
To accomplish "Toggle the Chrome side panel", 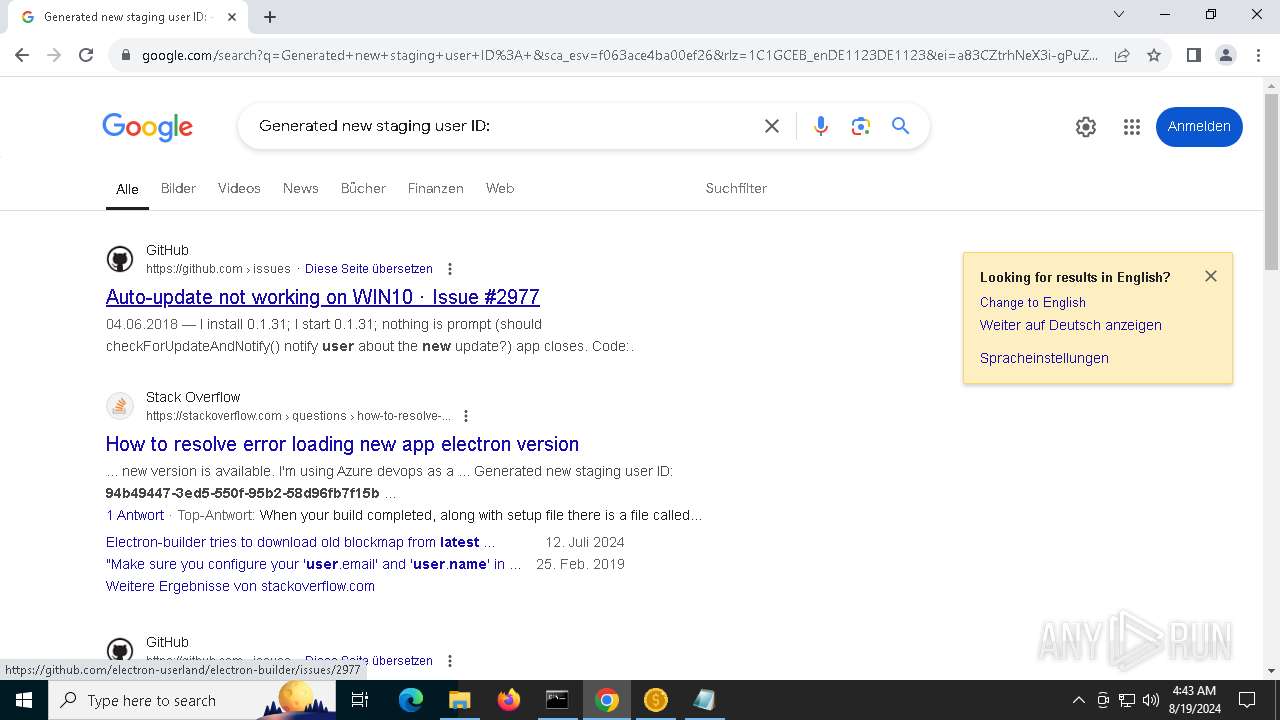I will 1193,55.
